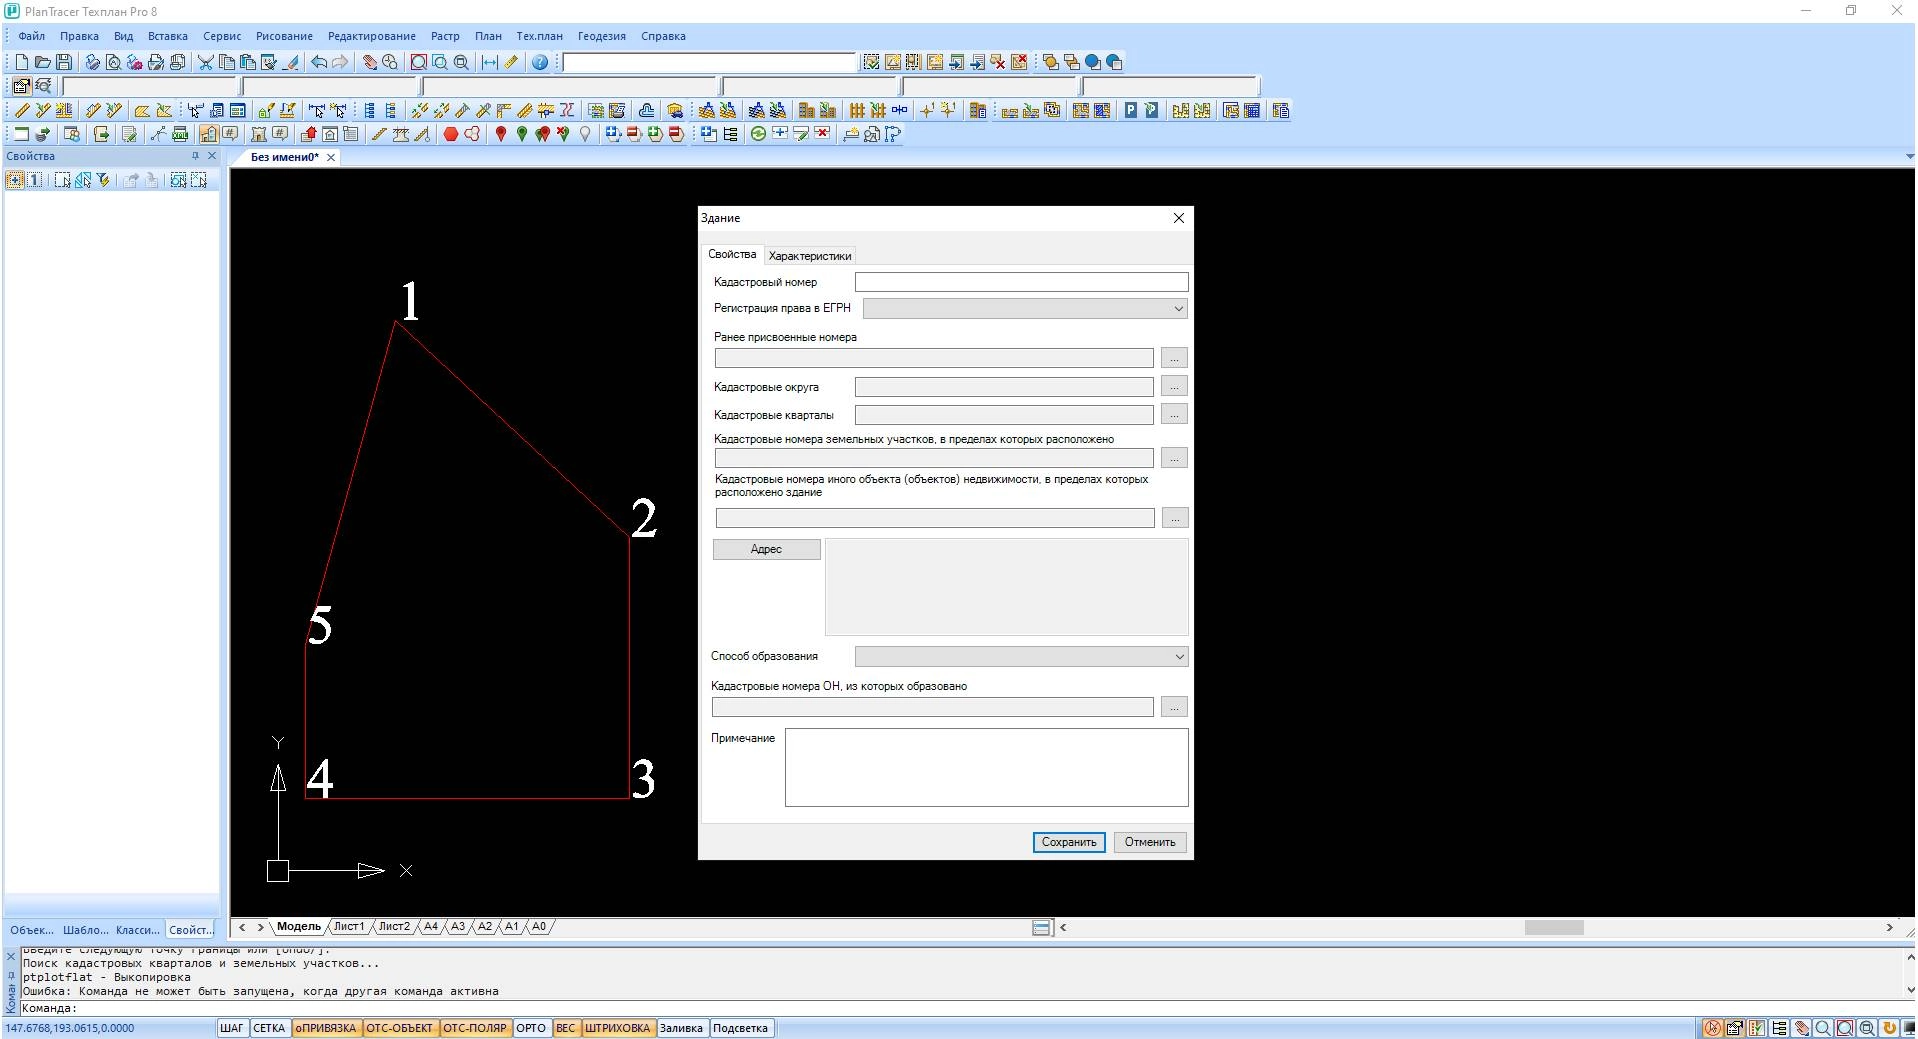Toggle Подсветка highlight mode
The width and height of the screenshot is (1918, 1039).
(740, 1028)
